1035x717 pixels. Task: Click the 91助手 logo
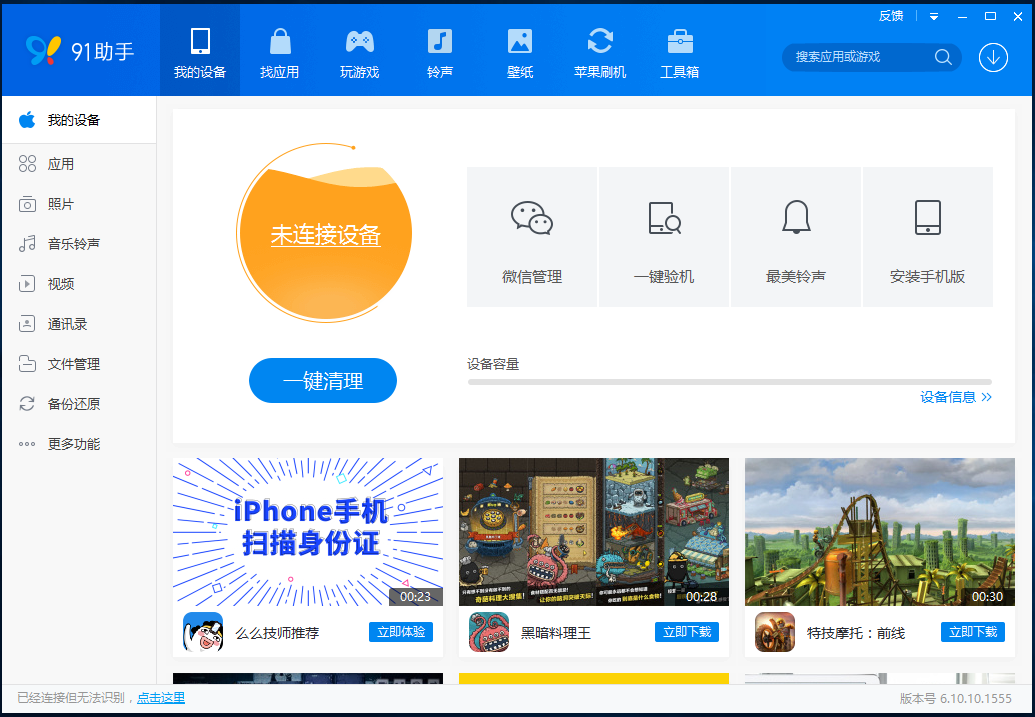coord(80,51)
